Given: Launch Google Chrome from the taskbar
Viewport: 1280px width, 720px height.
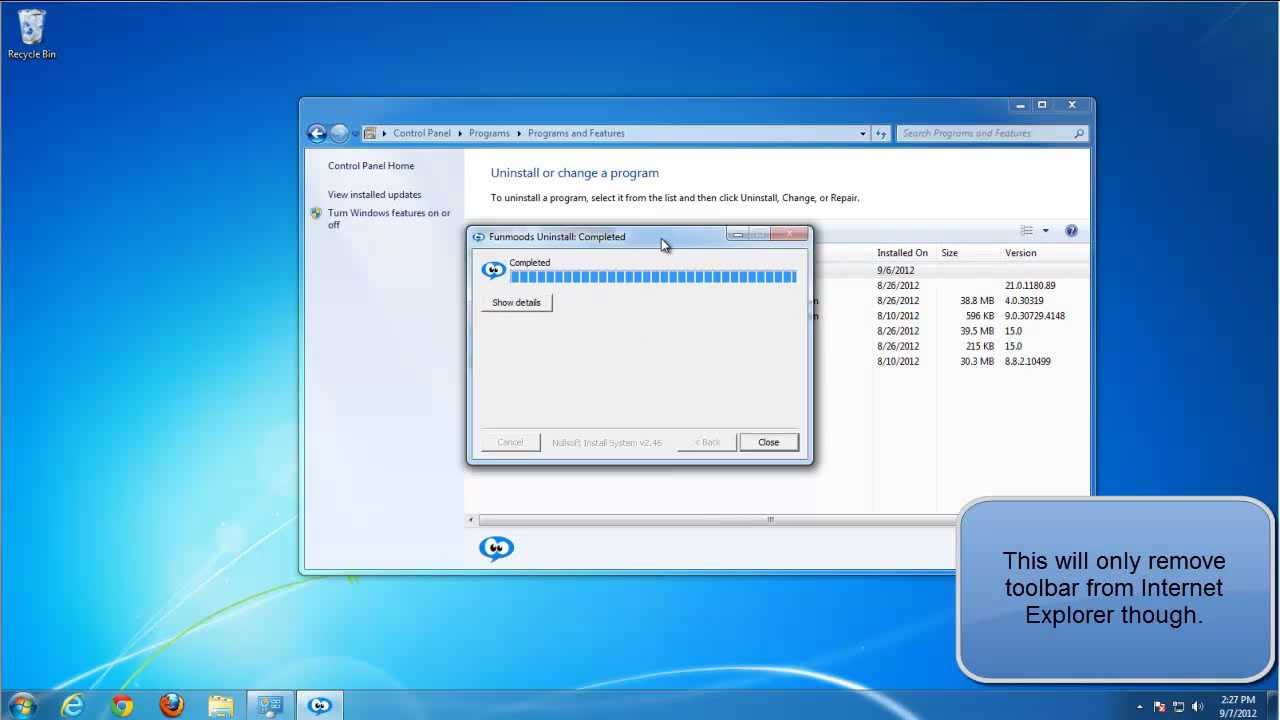Looking at the screenshot, I should point(122,706).
